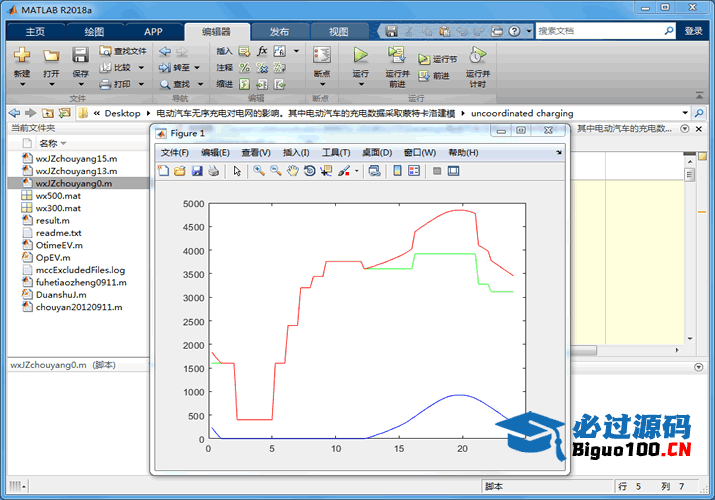Screen dimensions: 715x500
Task: Open the 文件(F) menu in Figure 1
Action: click(x=174, y=153)
